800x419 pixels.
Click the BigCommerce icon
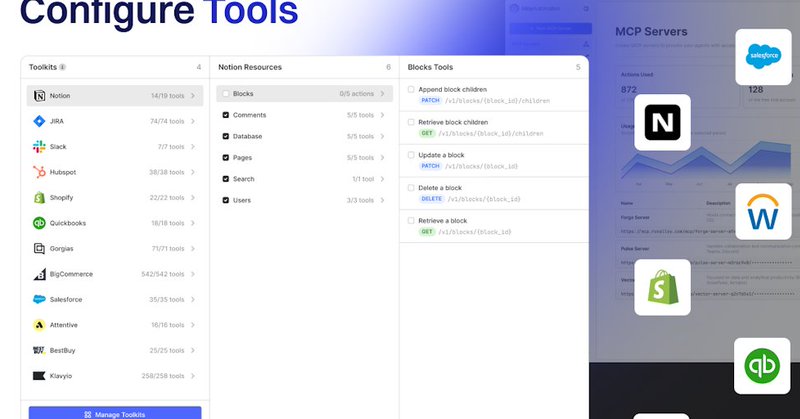[39, 274]
